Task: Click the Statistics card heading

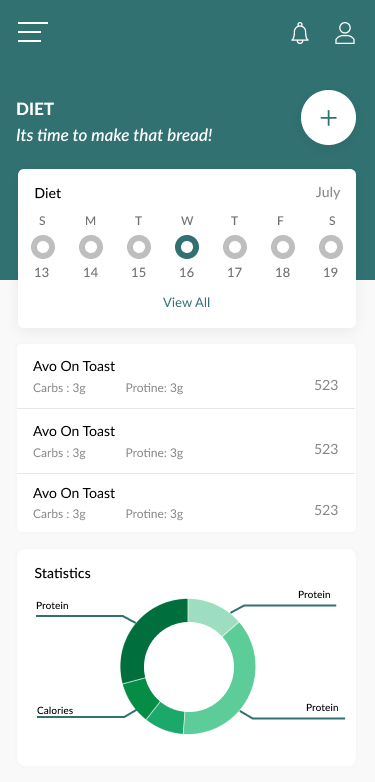Action: point(62,573)
